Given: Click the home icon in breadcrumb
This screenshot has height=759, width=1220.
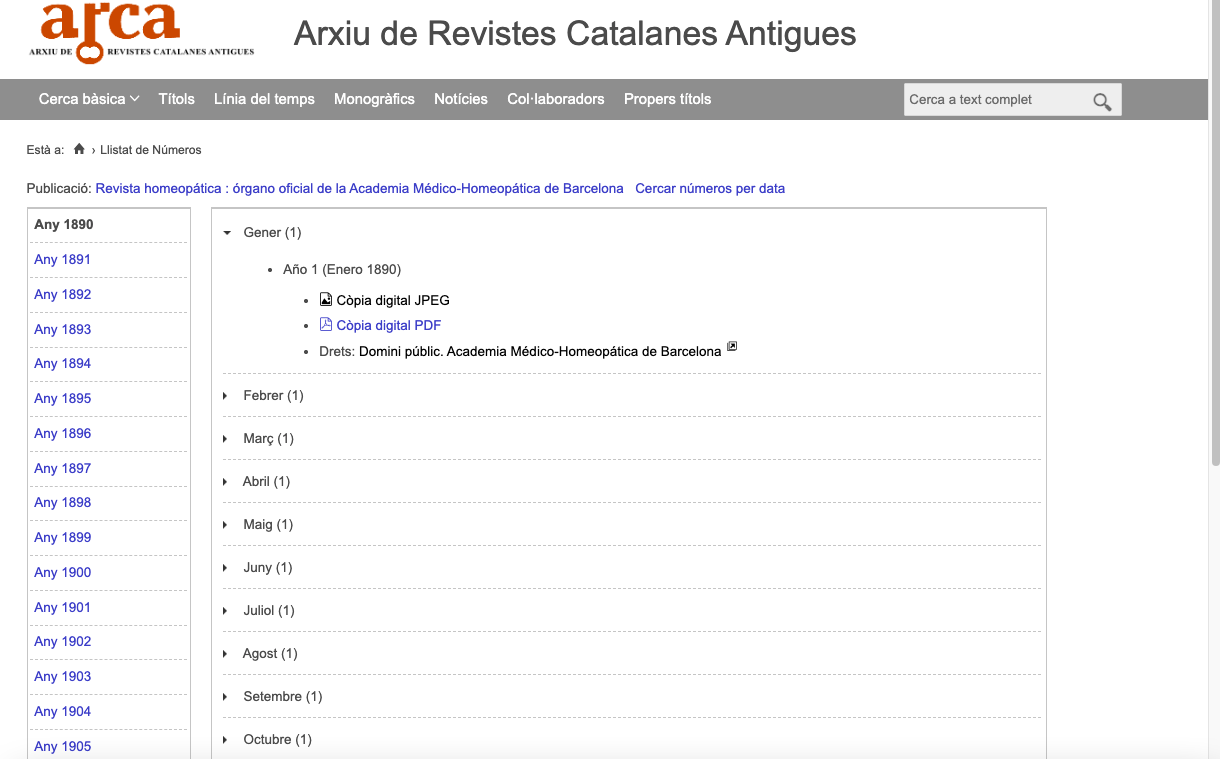Looking at the screenshot, I should point(79,150).
